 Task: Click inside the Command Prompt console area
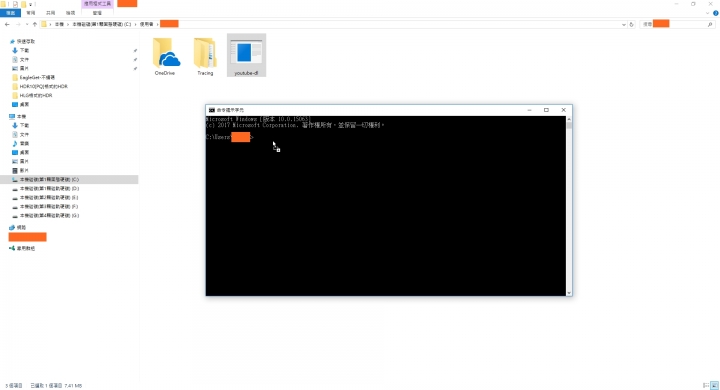[x=386, y=206]
